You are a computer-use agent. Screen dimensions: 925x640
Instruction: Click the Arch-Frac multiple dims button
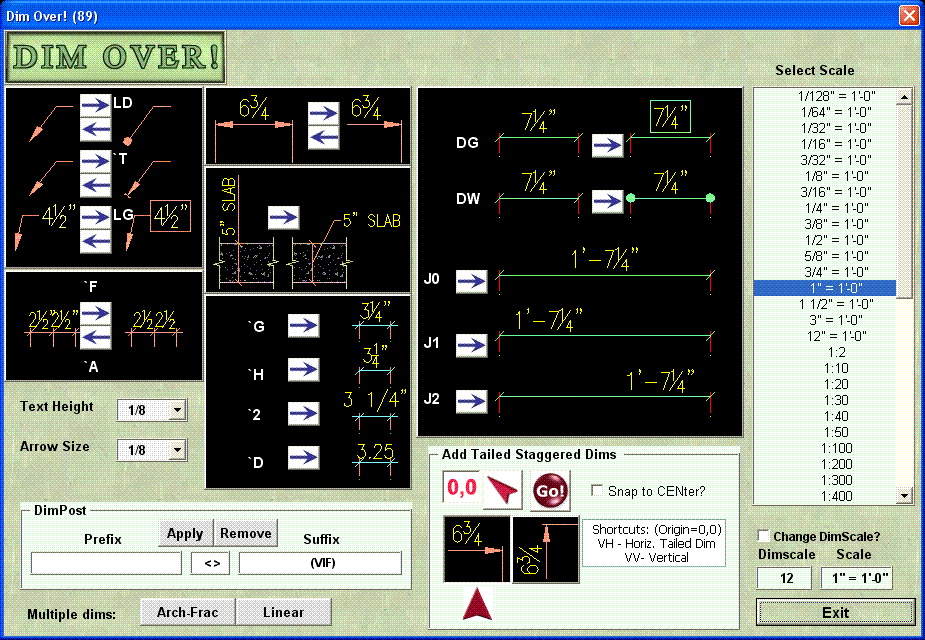click(188, 612)
